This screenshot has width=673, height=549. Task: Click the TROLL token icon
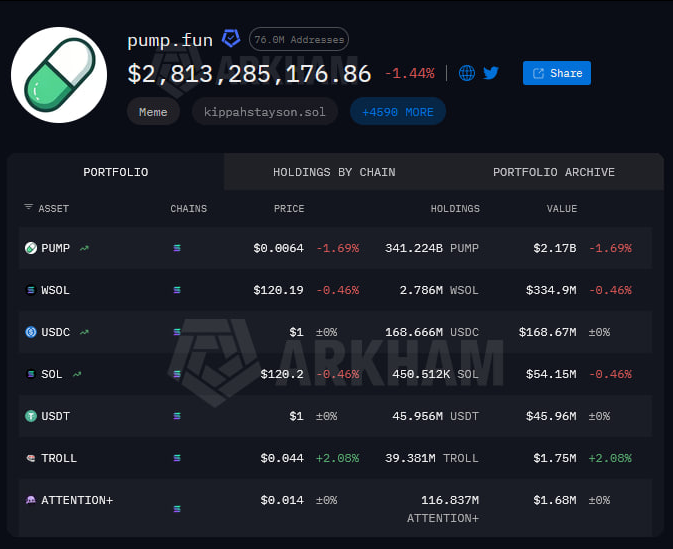point(31,458)
